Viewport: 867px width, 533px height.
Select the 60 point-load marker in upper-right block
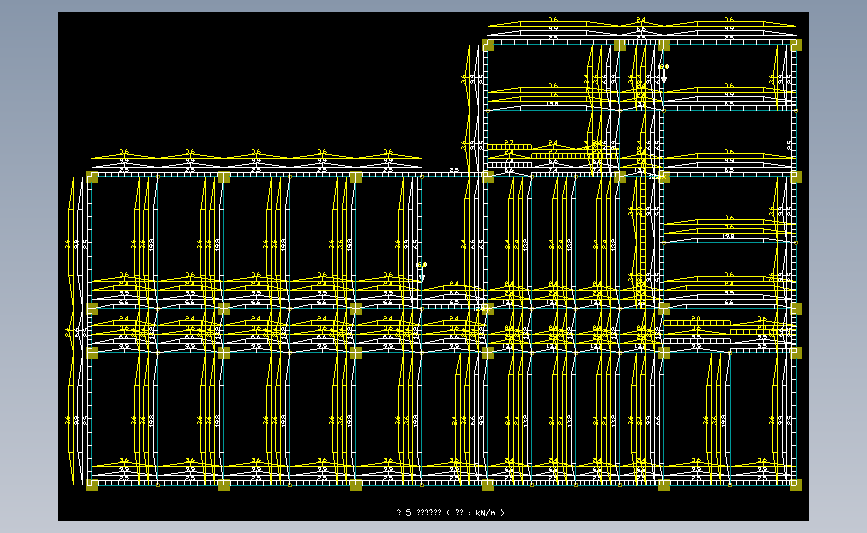(x=664, y=72)
